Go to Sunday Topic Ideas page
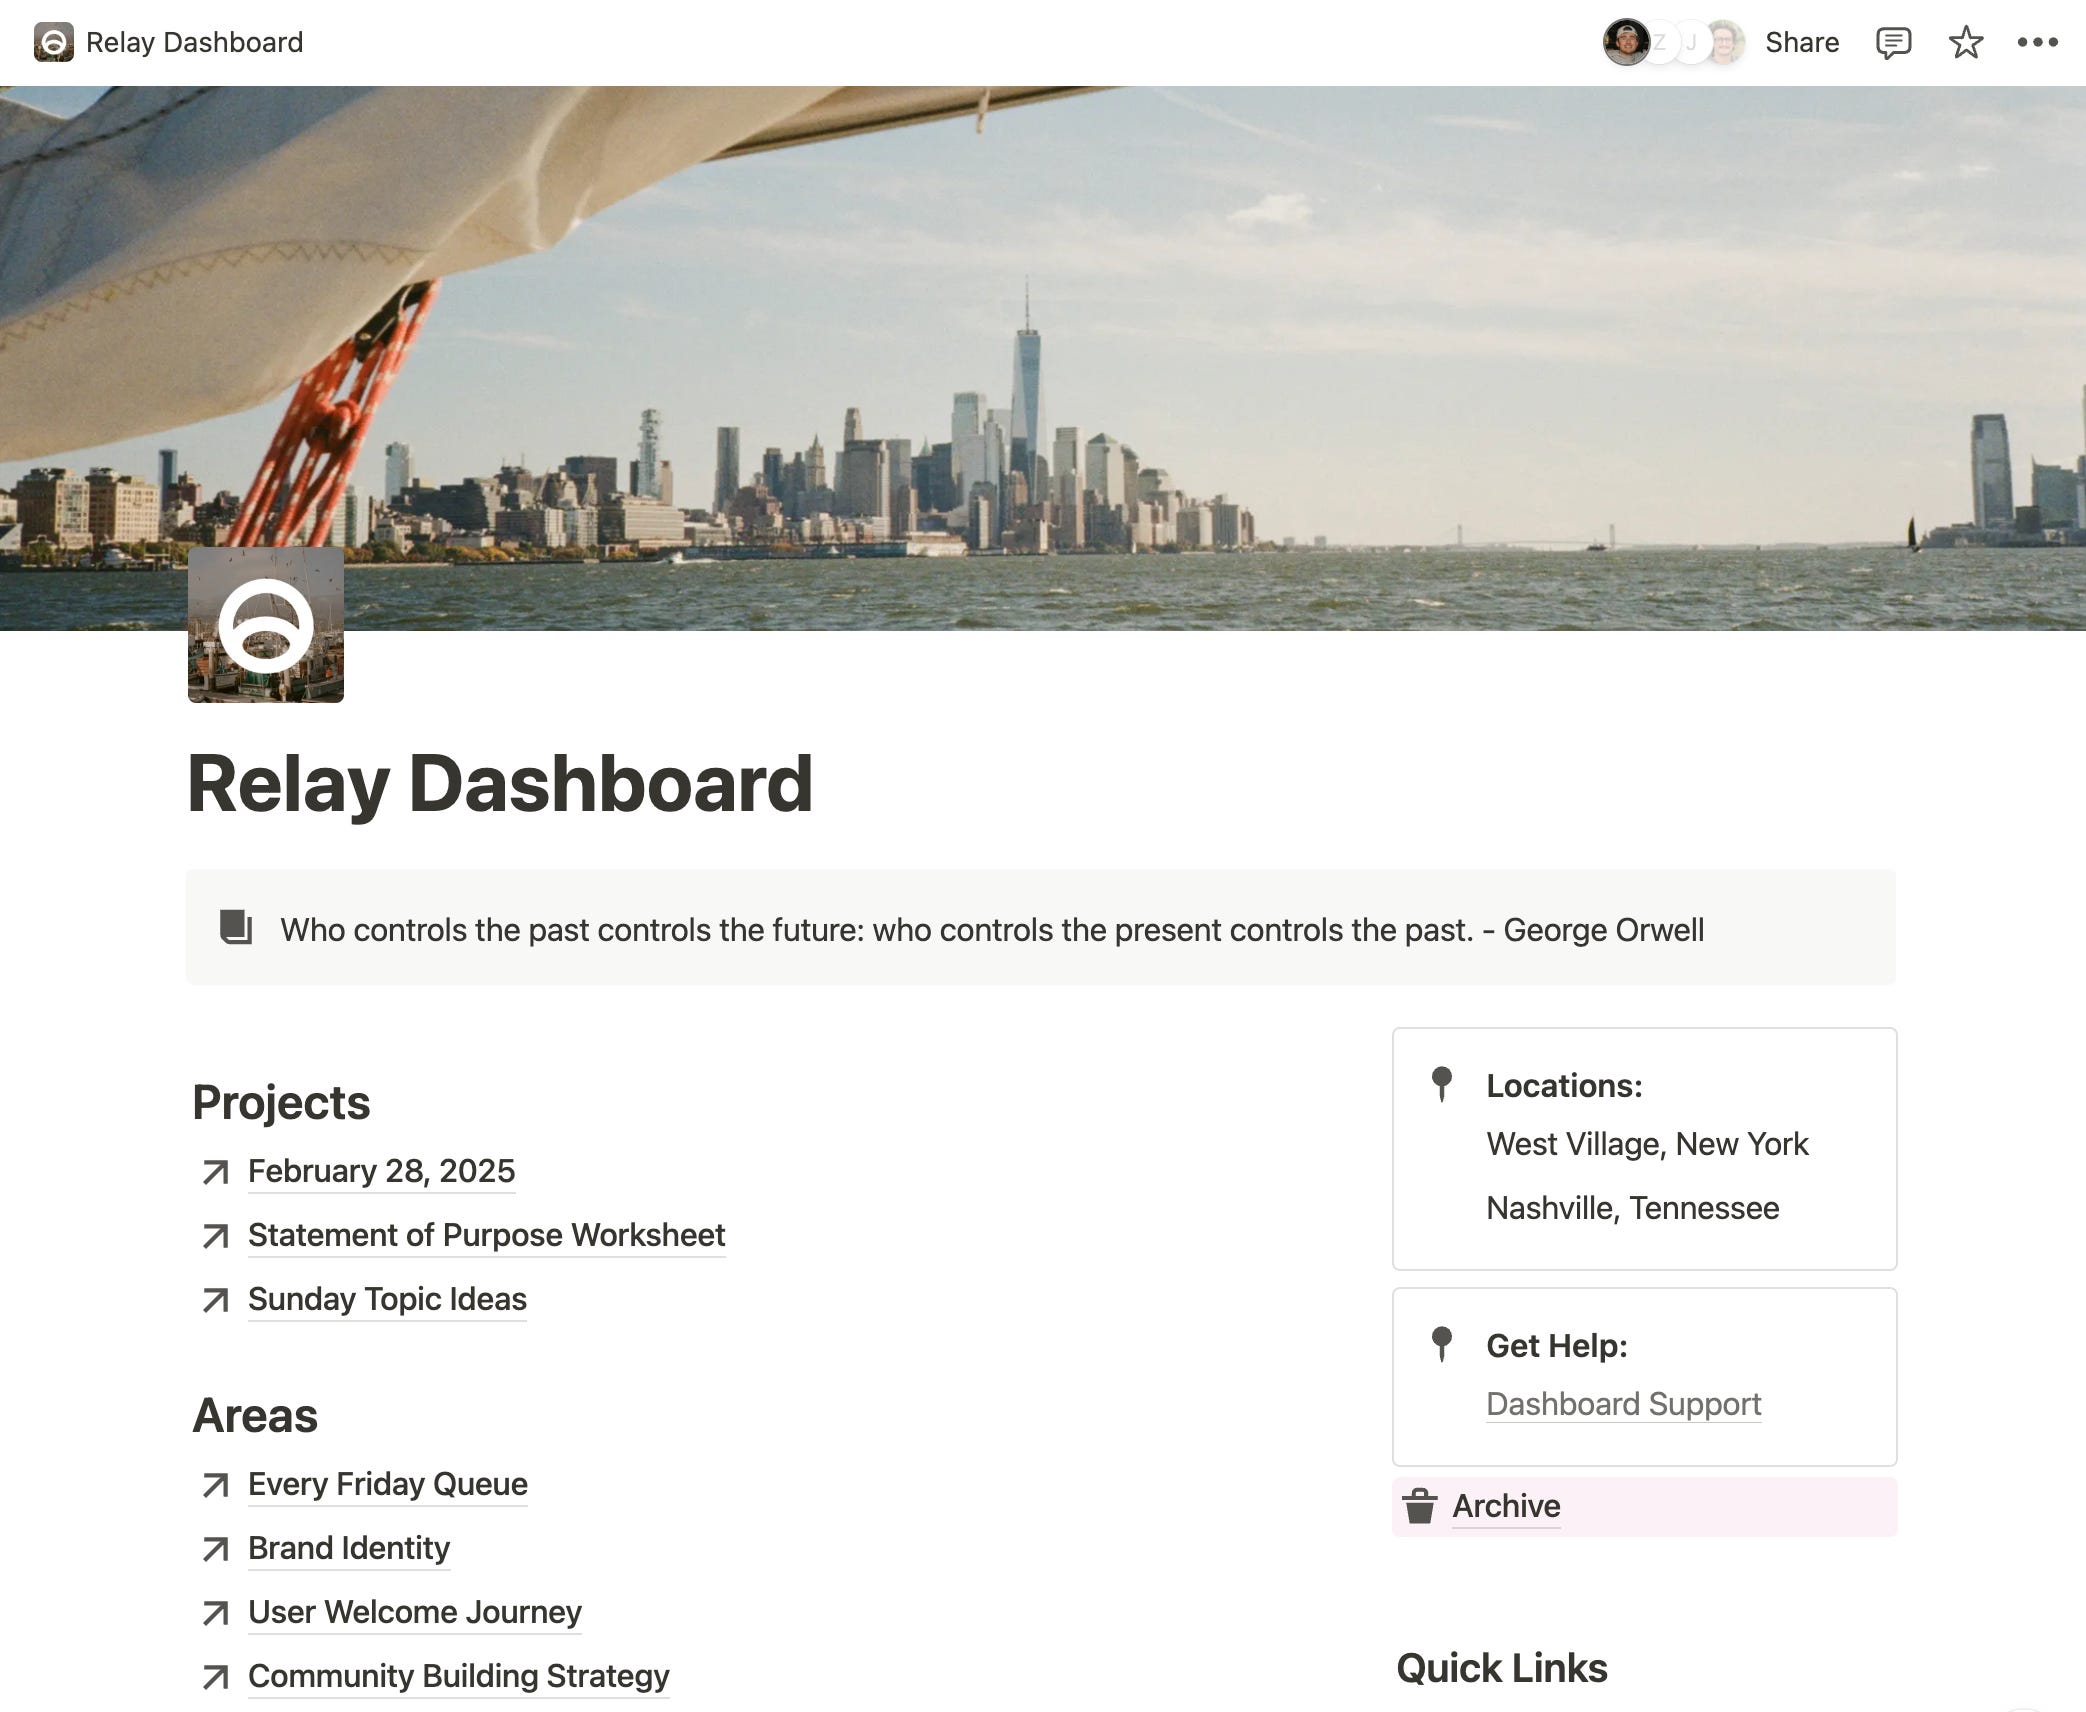The width and height of the screenshot is (2086, 1712). pyautogui.click(x=387, y=1299)
